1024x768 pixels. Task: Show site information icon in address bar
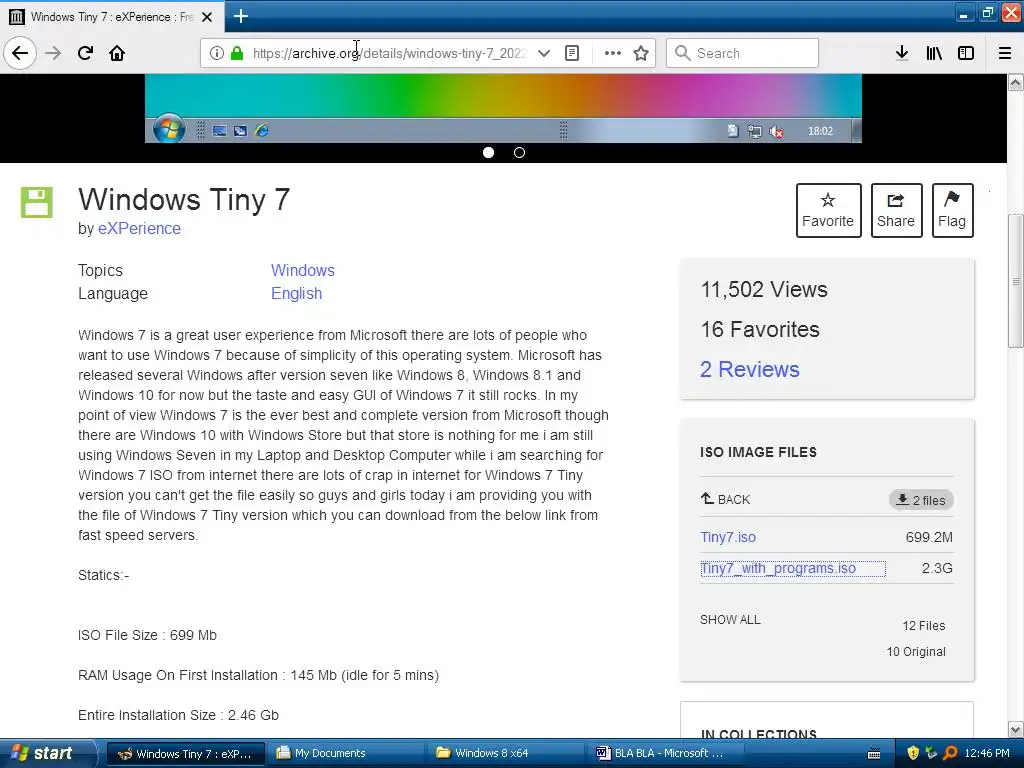point(216,53)
